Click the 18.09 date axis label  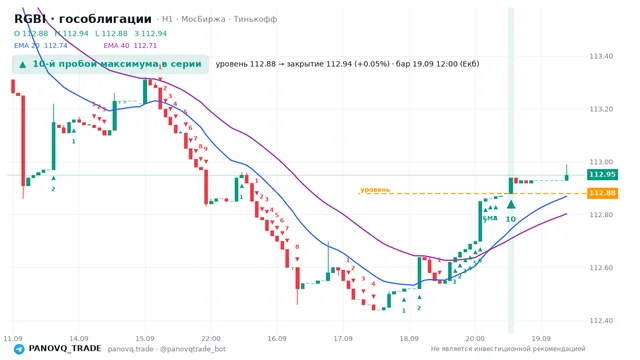click(409, 339)
